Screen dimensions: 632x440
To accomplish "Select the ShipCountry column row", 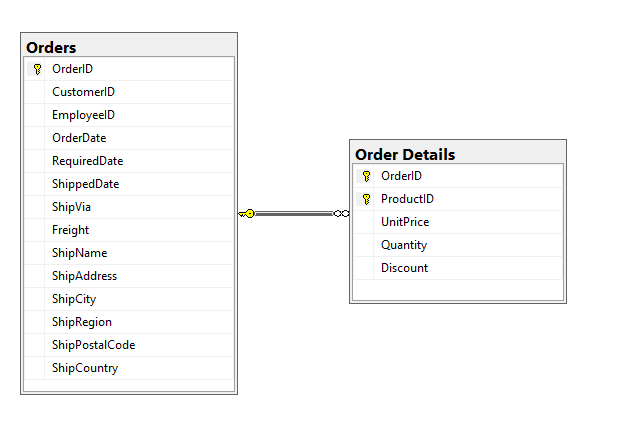I will (x=129, y=368).
